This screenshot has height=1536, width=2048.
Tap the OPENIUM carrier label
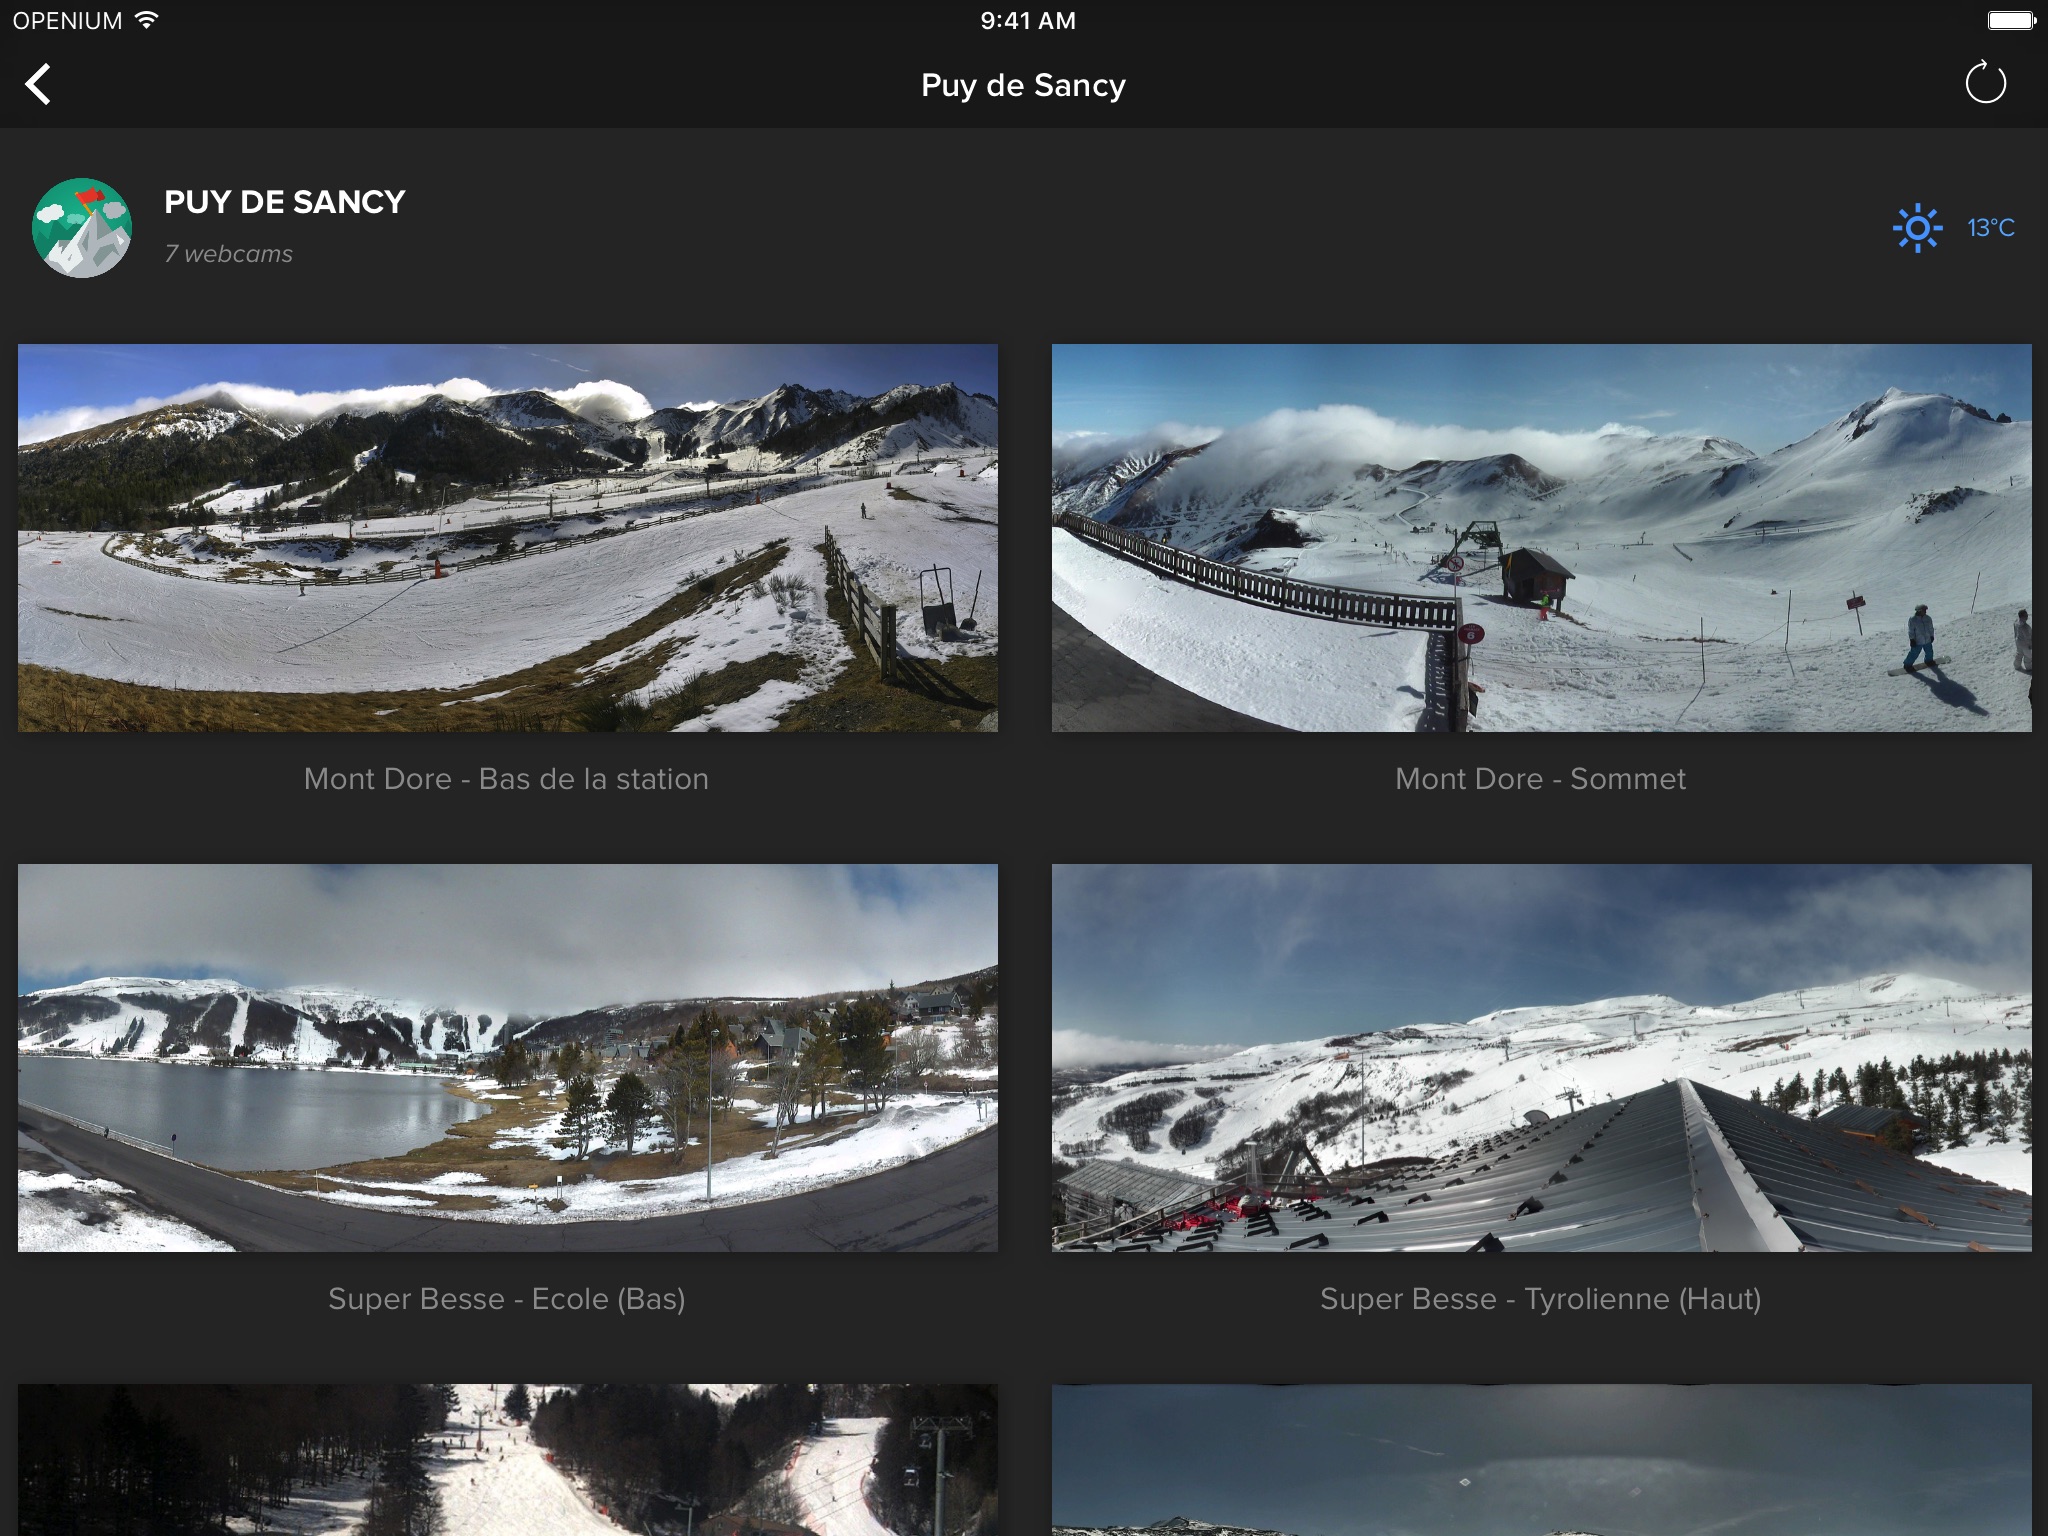coord(67,21)
